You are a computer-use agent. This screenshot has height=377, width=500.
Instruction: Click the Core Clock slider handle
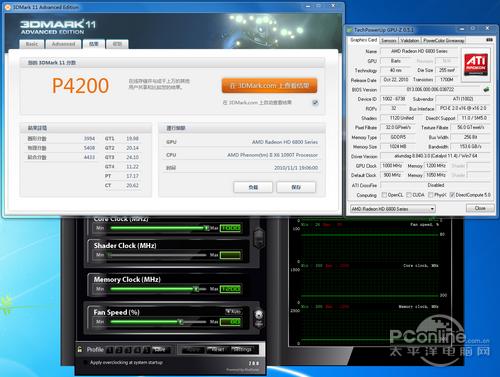(x=207, y=228)
